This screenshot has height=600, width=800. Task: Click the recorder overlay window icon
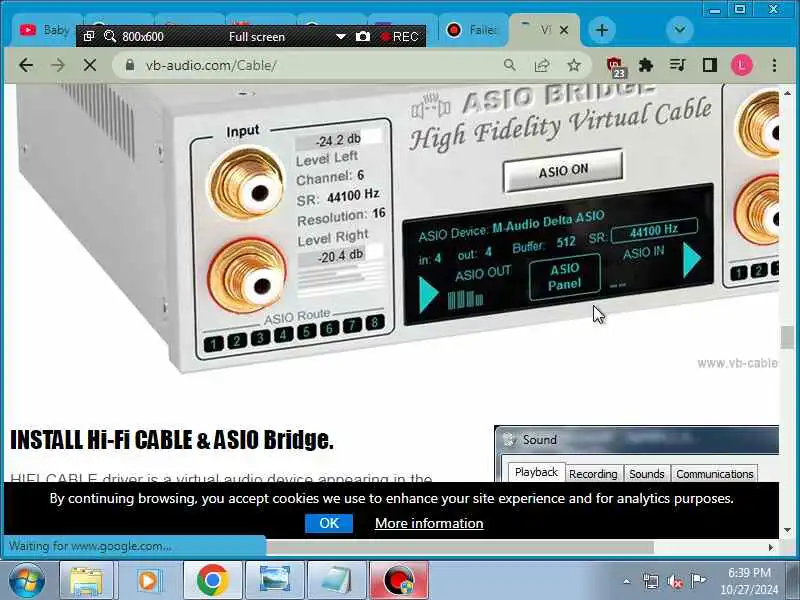[89, 36]
